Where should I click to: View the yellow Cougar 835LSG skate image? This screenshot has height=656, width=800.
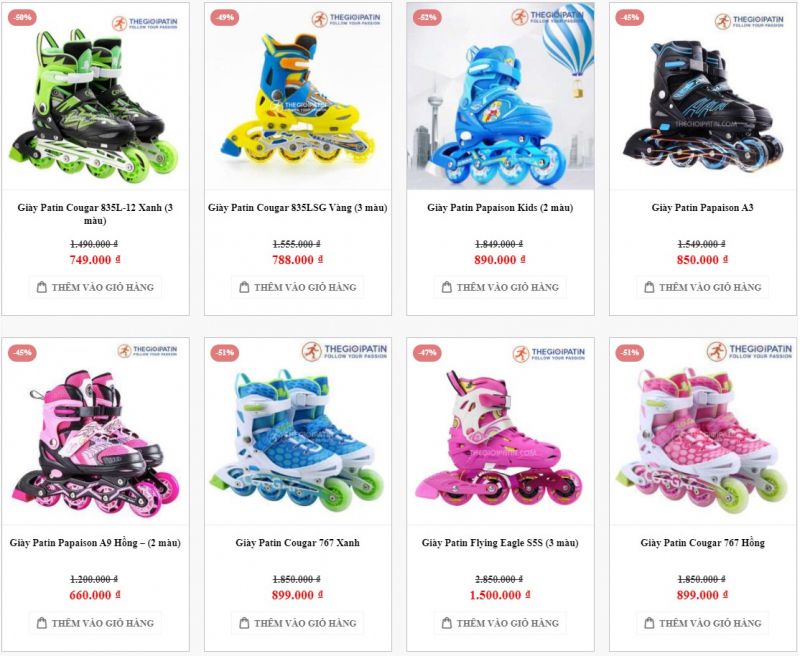click(298, 96)
